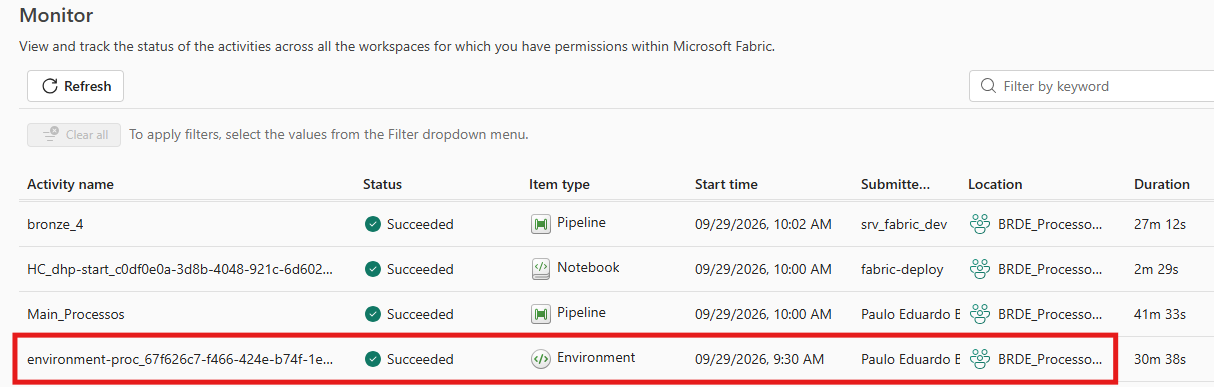Screen dimensions: 1214x387
Task: Click the Refresh button
Action: pos(76,86)
